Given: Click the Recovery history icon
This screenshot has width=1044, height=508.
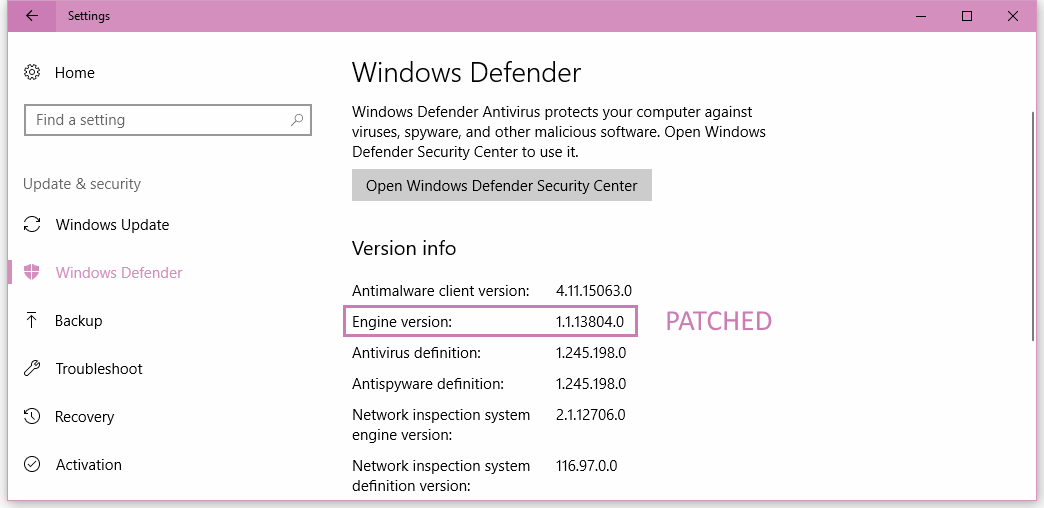Looking at the screenshot, I should 32,417.
